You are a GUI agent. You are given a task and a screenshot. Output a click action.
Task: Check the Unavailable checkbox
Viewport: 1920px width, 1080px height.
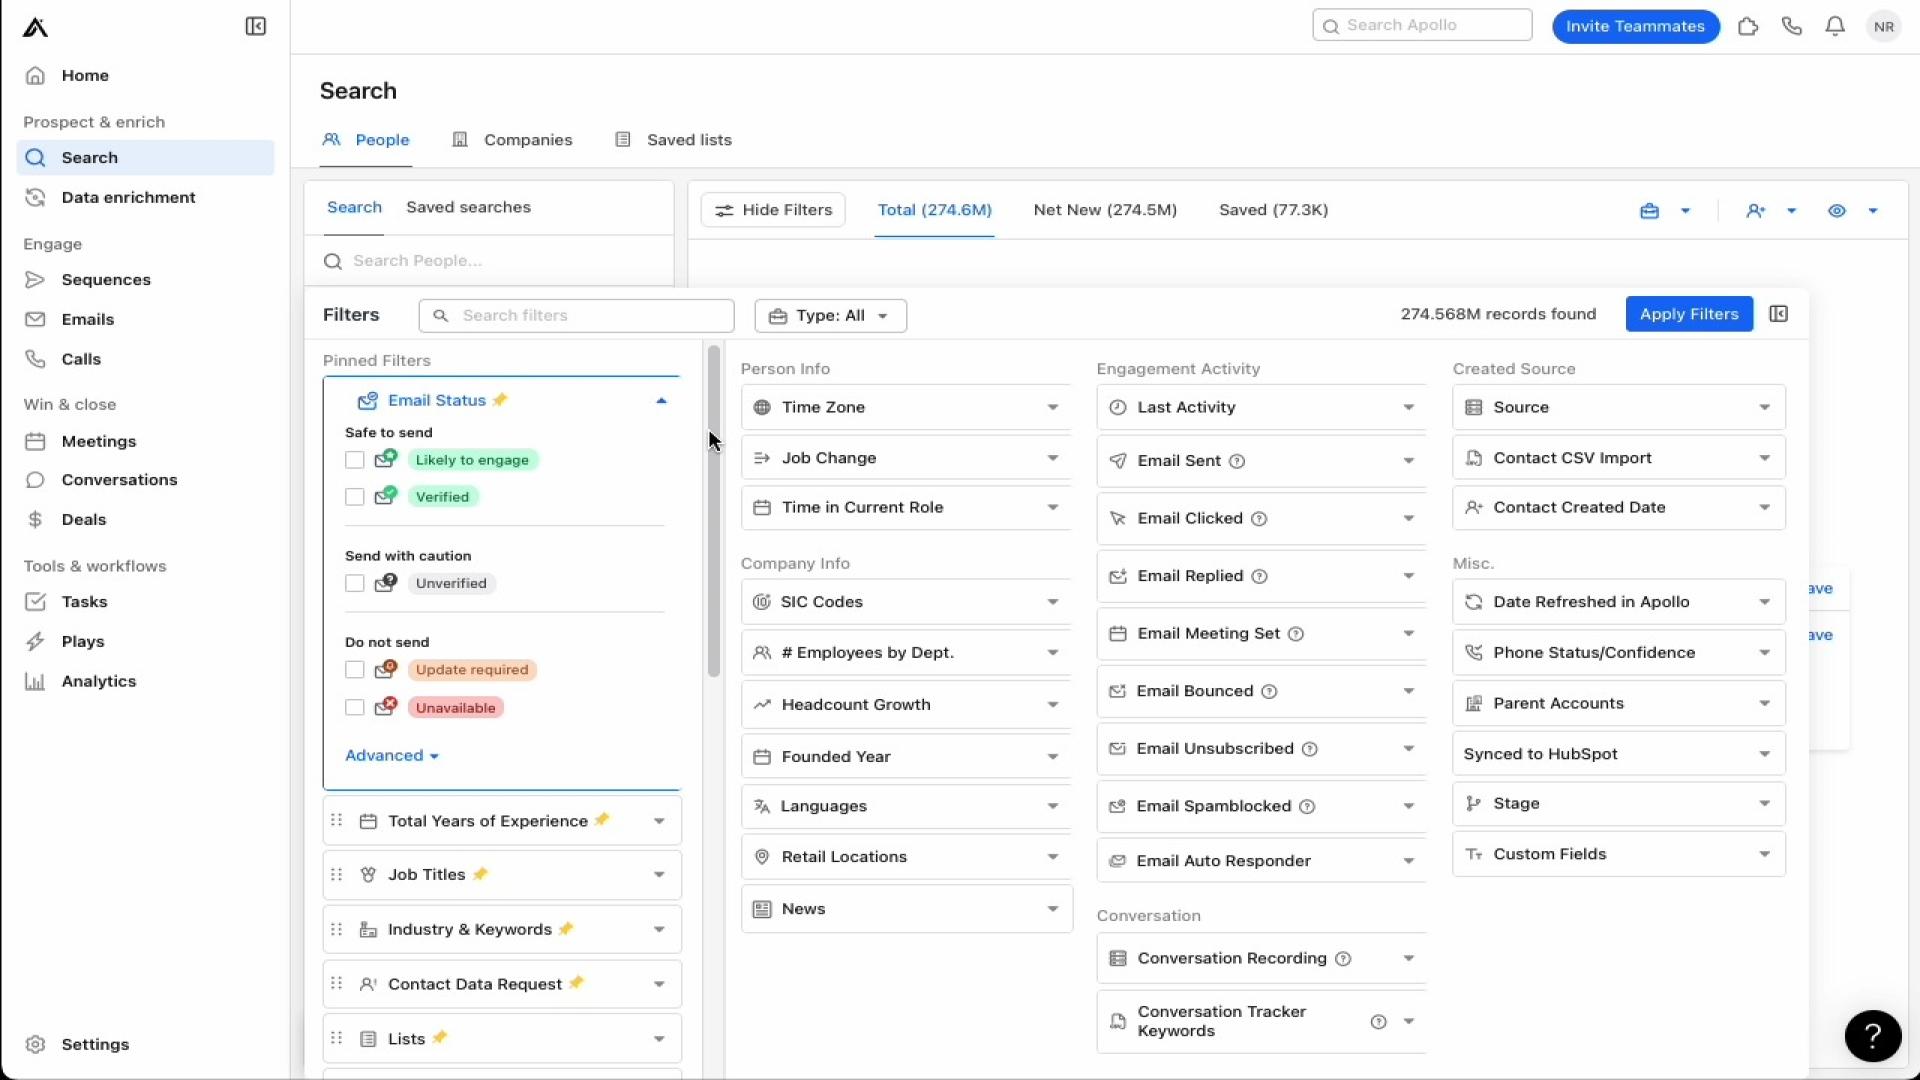(x=354, y=708)
